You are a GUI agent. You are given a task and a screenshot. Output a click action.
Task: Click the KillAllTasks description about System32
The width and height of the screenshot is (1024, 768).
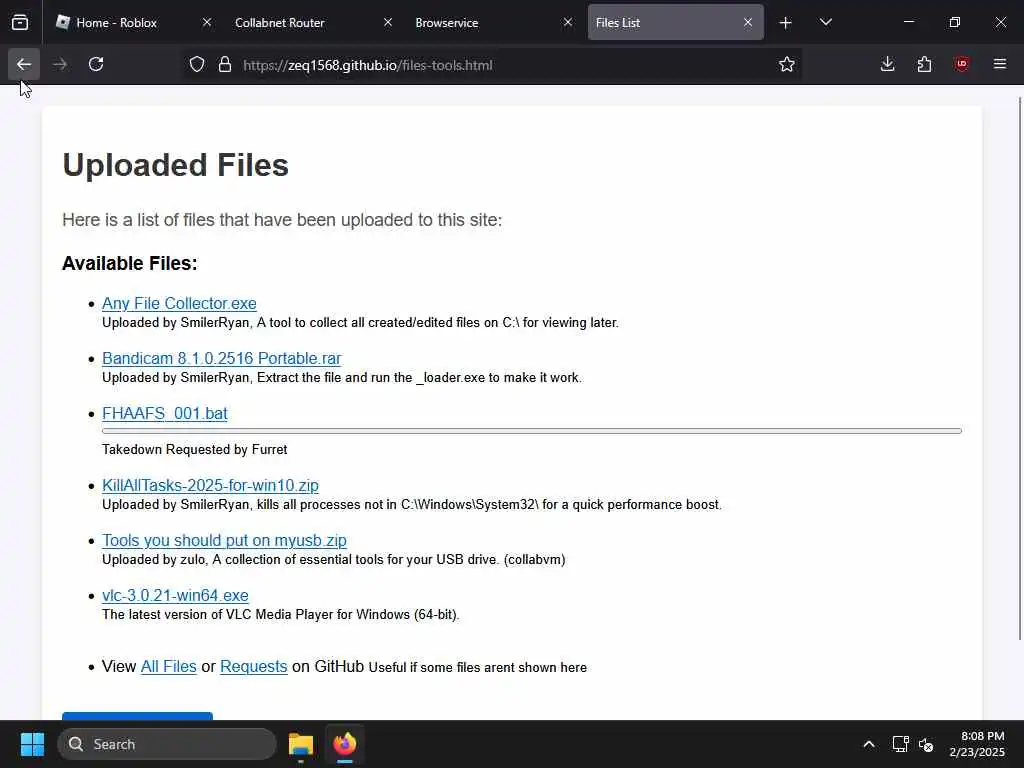click(411, 504)
